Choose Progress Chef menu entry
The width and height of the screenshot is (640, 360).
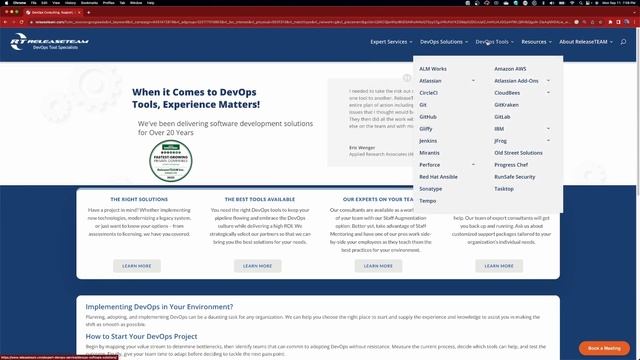[x=511, y=165]
